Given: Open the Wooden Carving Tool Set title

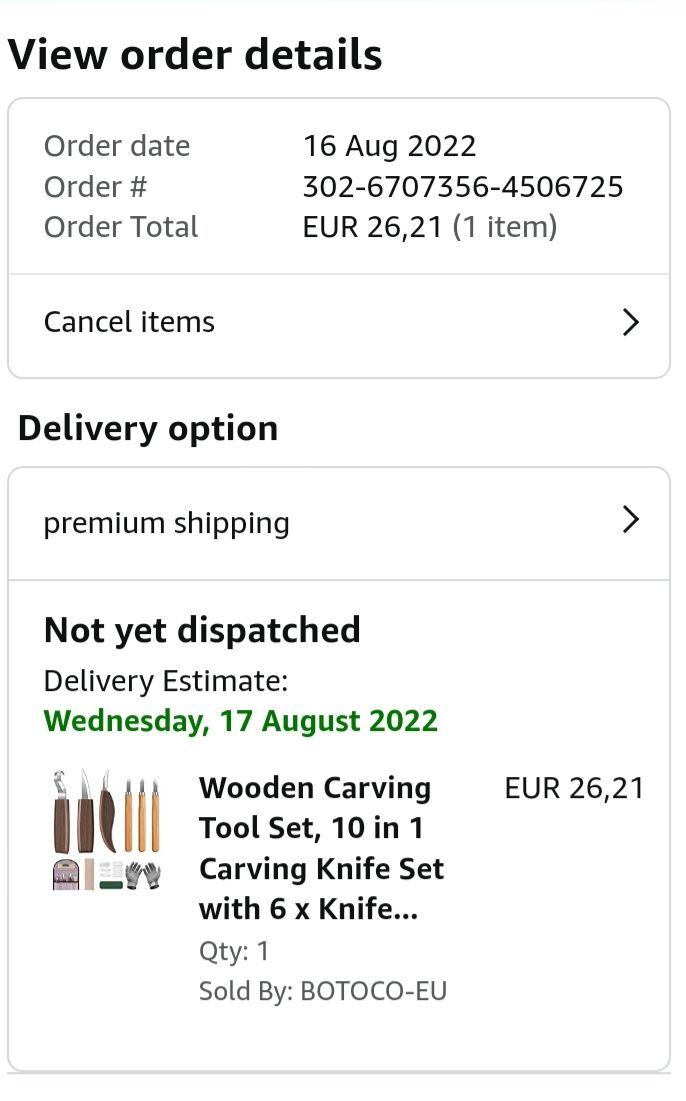Looking at the screenshot, I should point(321,848).
